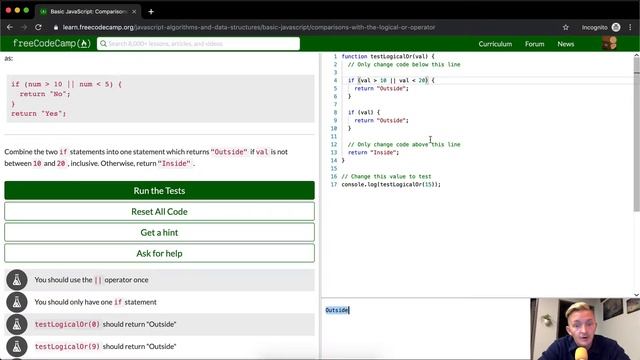Click Get a hint button
The image size is (640, 360).
160,232
